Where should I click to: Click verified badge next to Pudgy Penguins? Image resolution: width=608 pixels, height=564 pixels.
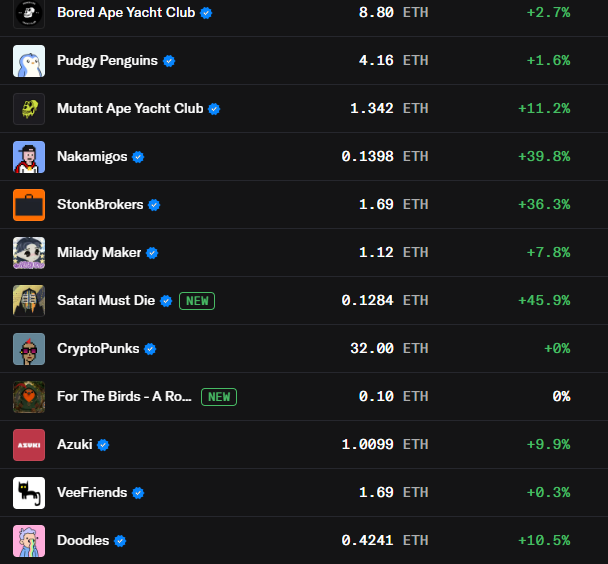click(x=169, y=61)
